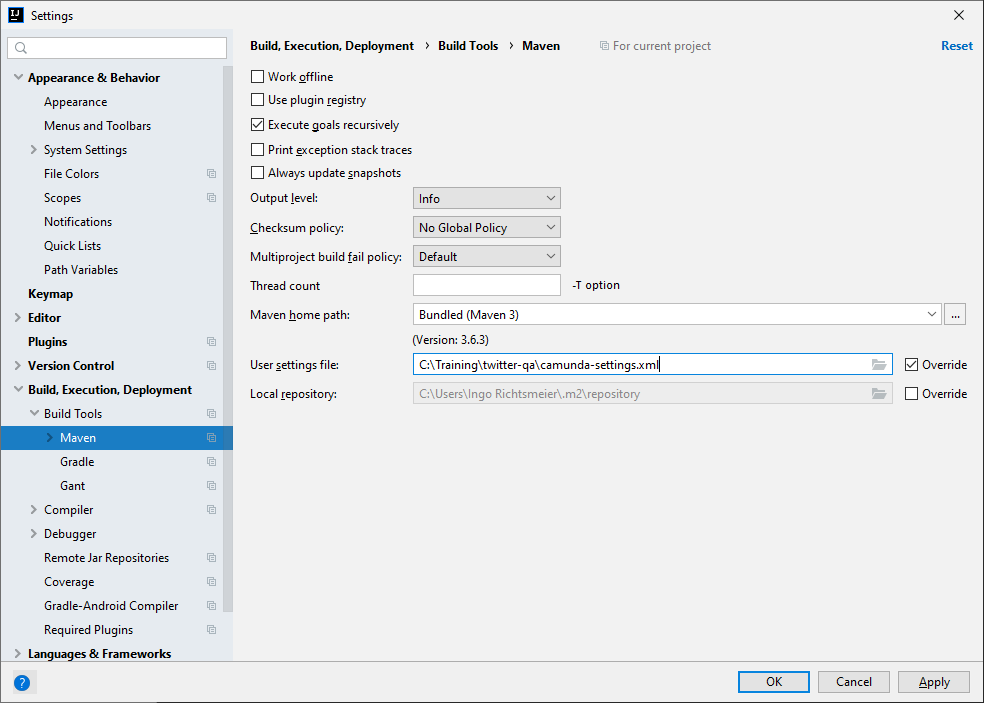The height and width of the screenshot is (703, 984).
Task: Click the project-level icon beside File Colors
Action: pos(211,174)
